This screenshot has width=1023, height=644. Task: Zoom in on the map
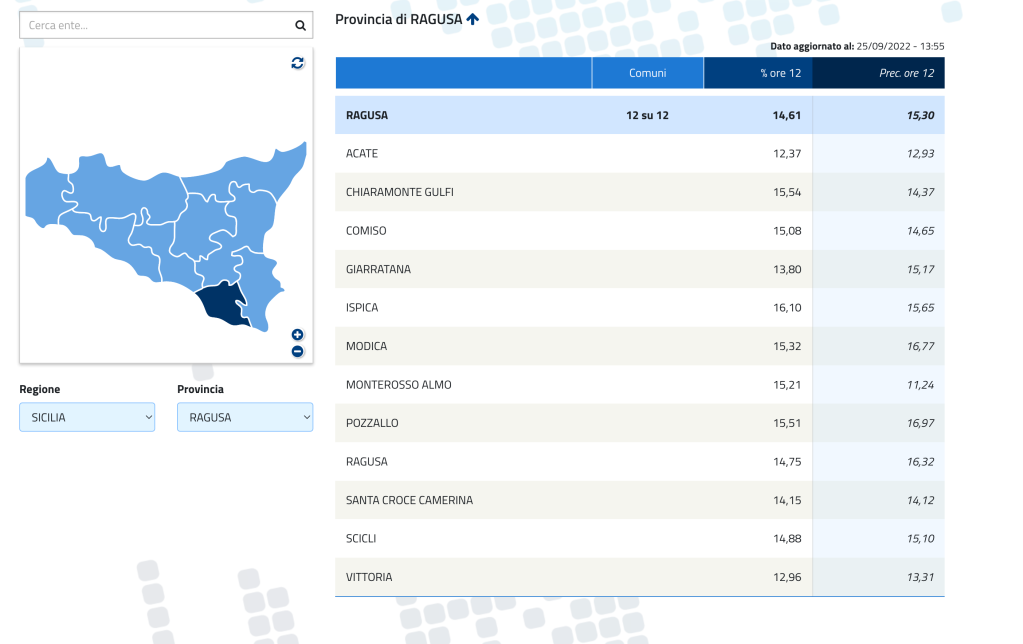tap(297, 335)
